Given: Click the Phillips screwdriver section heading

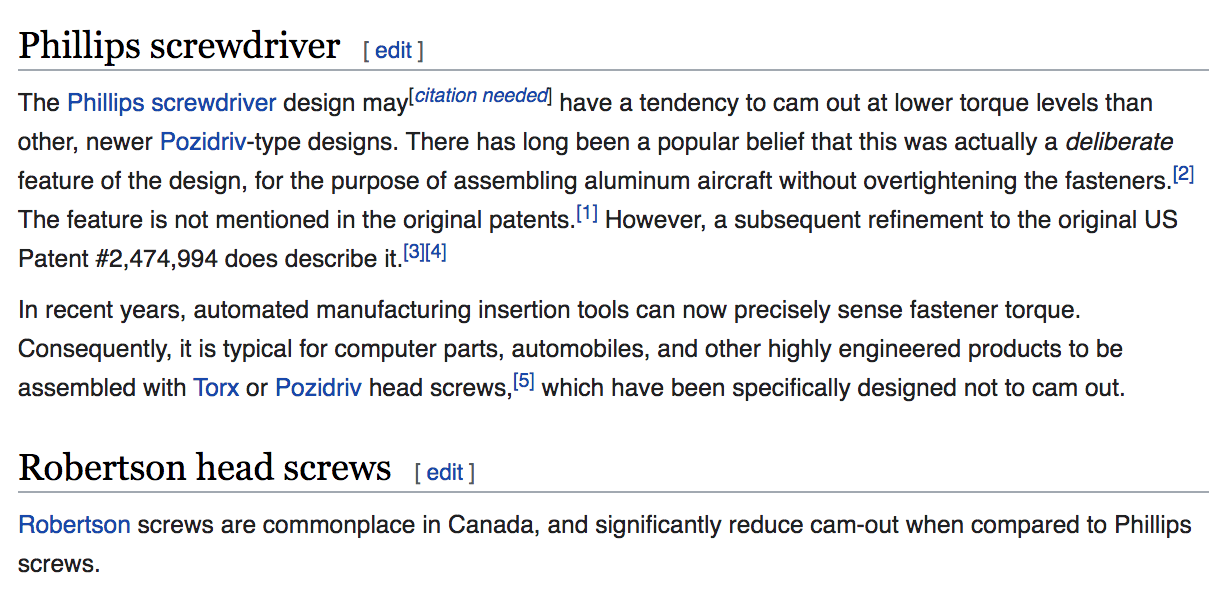Looking at the screenshot, I should coord(180,47).
